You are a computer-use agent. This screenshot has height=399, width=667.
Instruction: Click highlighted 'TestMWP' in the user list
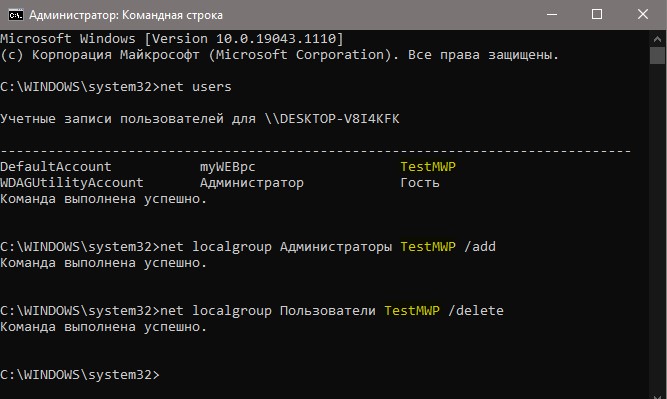coord(428,166)
